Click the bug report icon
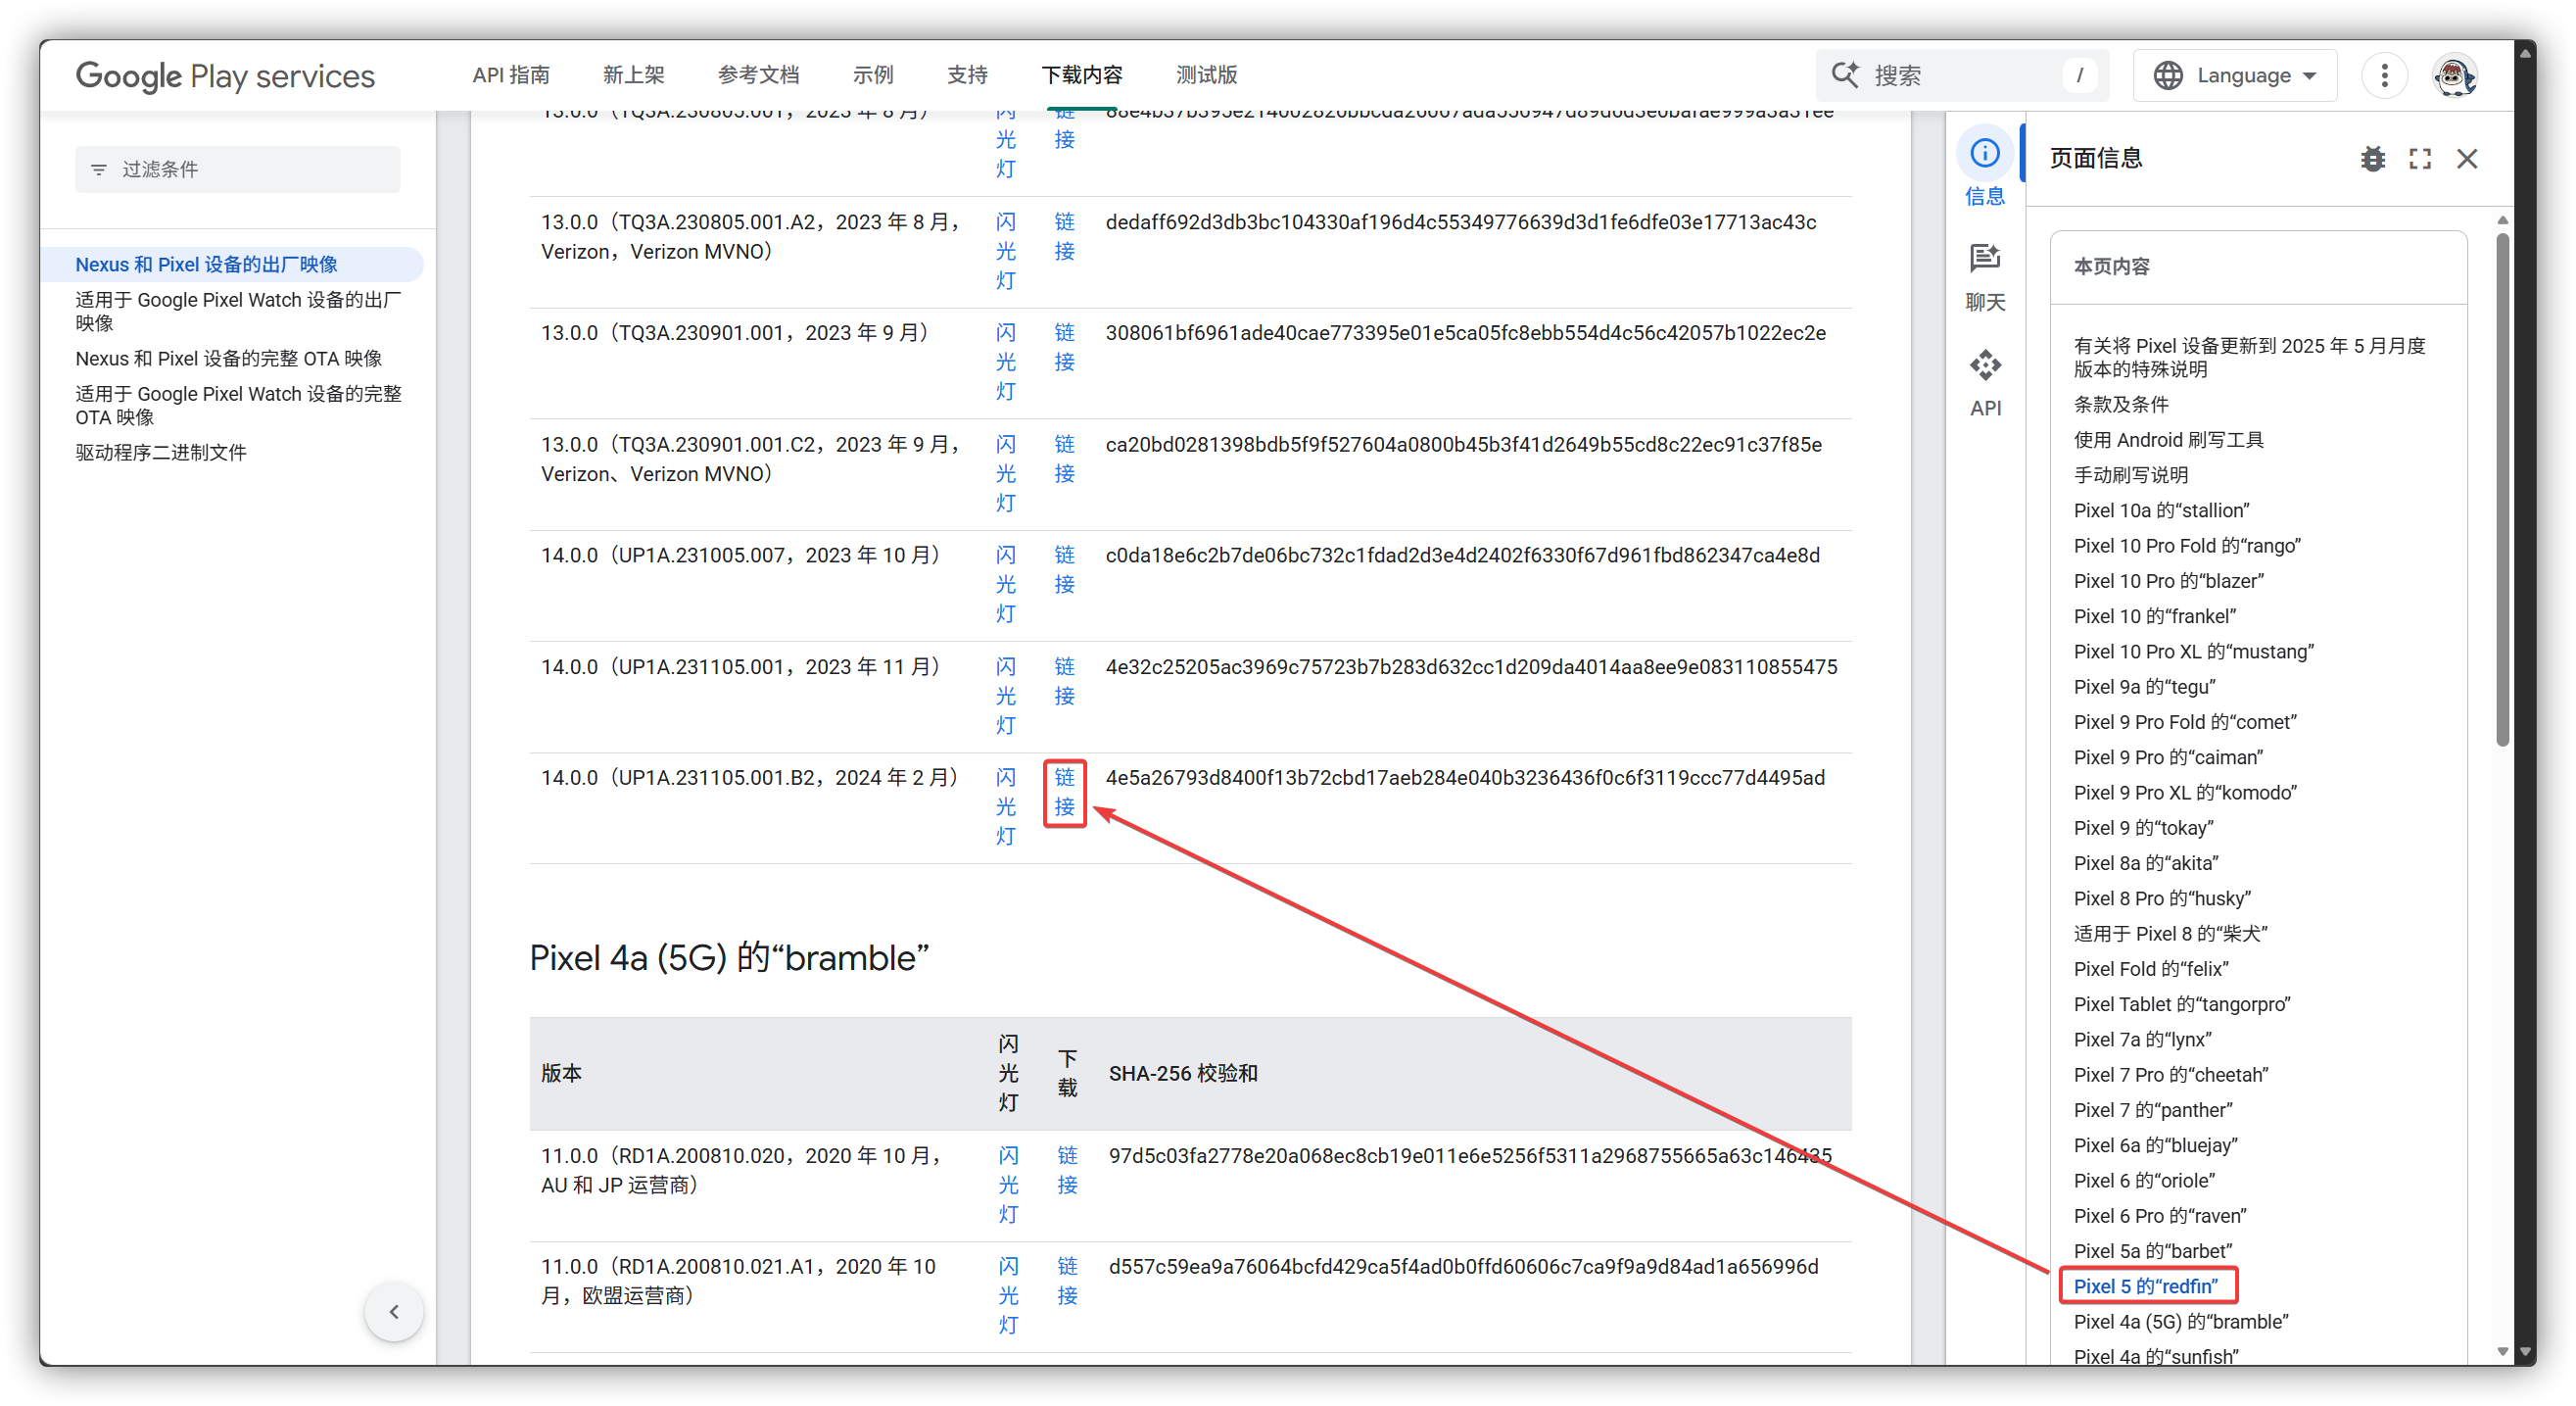 pos(2372,158)
